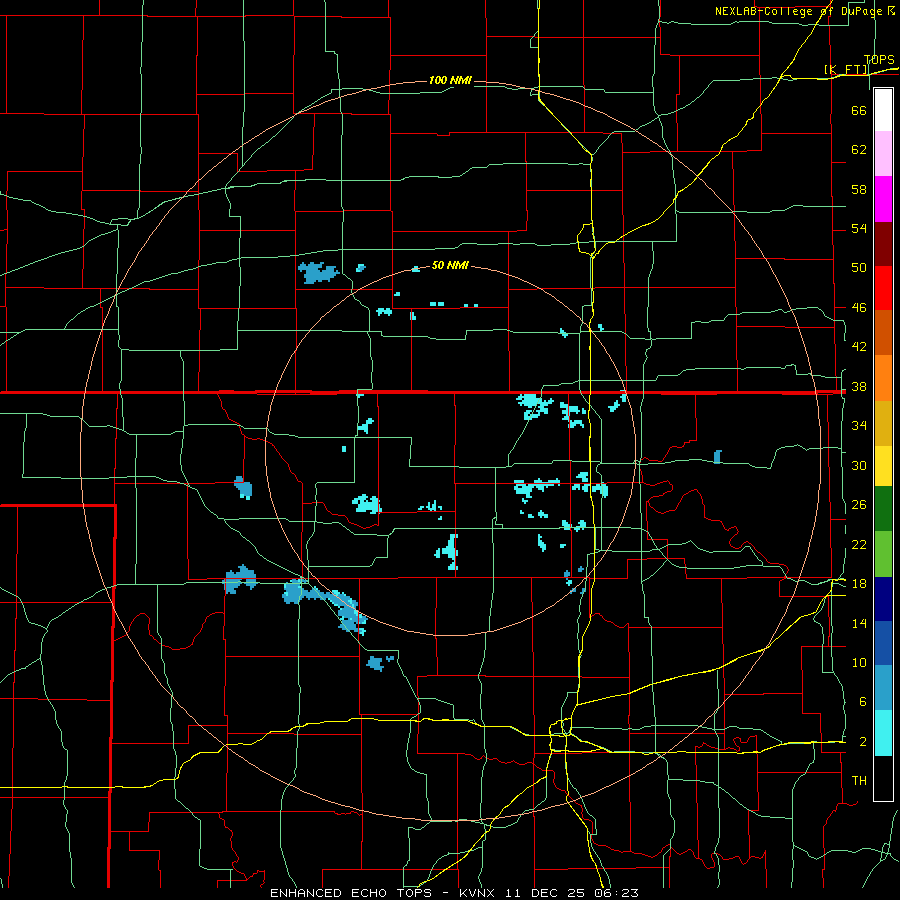Click the 2 legend value

[x=862, y=742]
